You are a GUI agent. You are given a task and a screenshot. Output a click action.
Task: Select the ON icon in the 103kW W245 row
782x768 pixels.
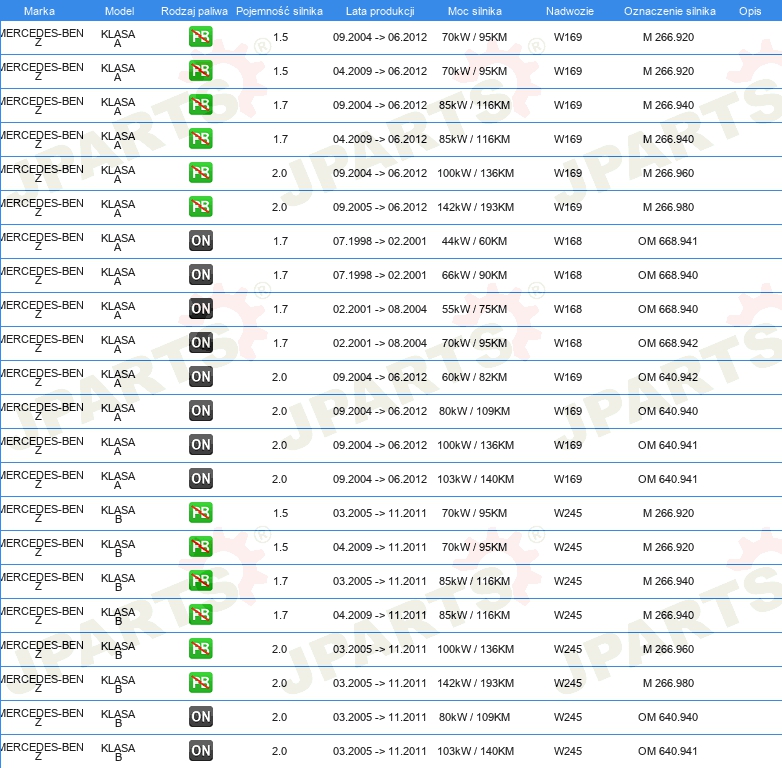pyautogui.click(x=200, y=751)
